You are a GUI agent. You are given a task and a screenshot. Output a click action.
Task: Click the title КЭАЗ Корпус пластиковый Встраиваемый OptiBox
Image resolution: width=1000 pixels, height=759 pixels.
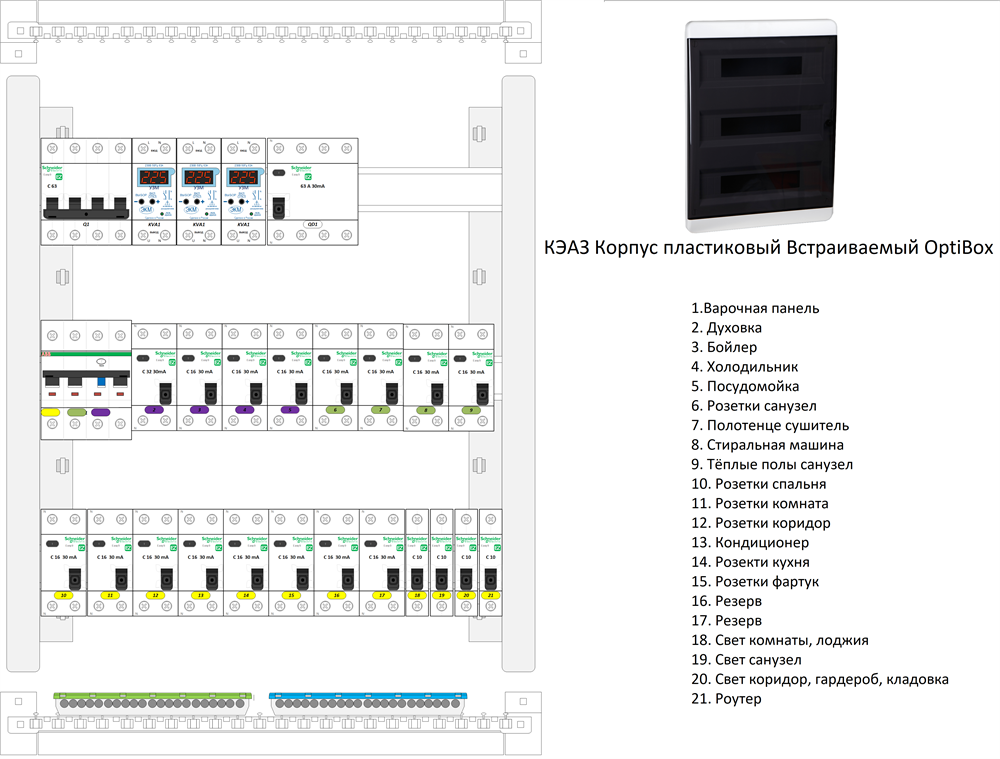(768, 247)
